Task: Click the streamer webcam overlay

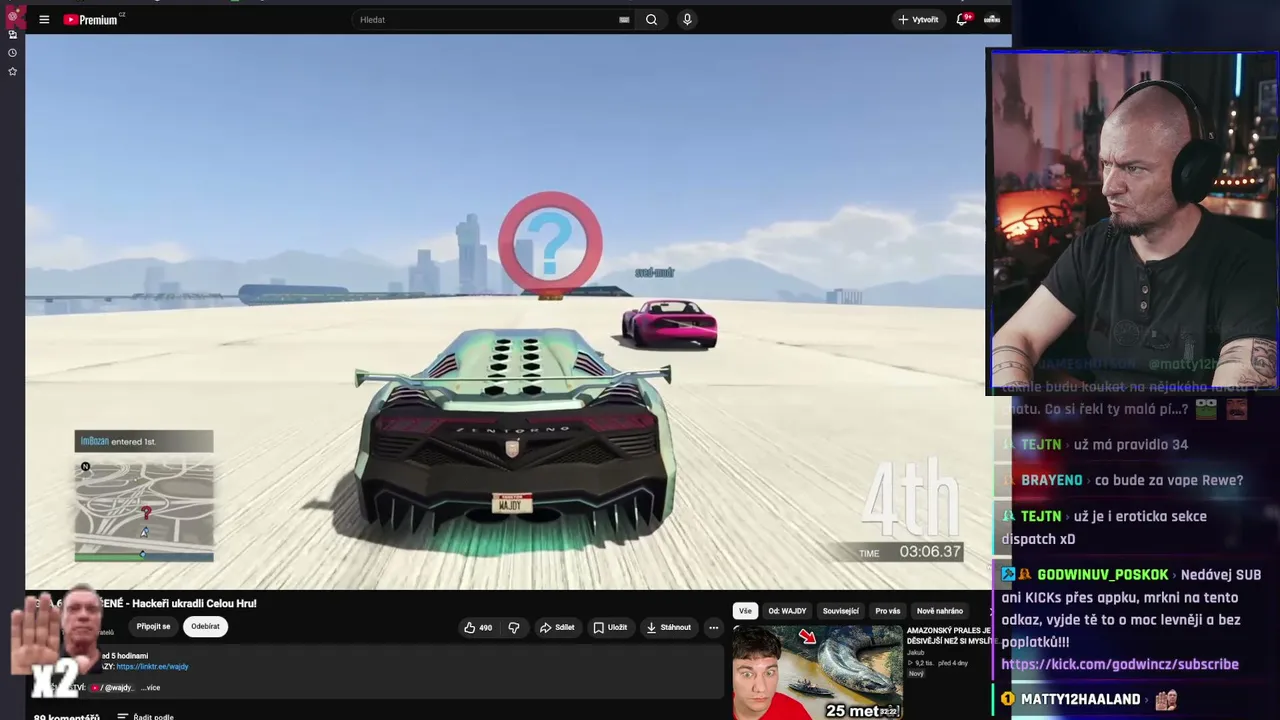Action: [1133, 221]
